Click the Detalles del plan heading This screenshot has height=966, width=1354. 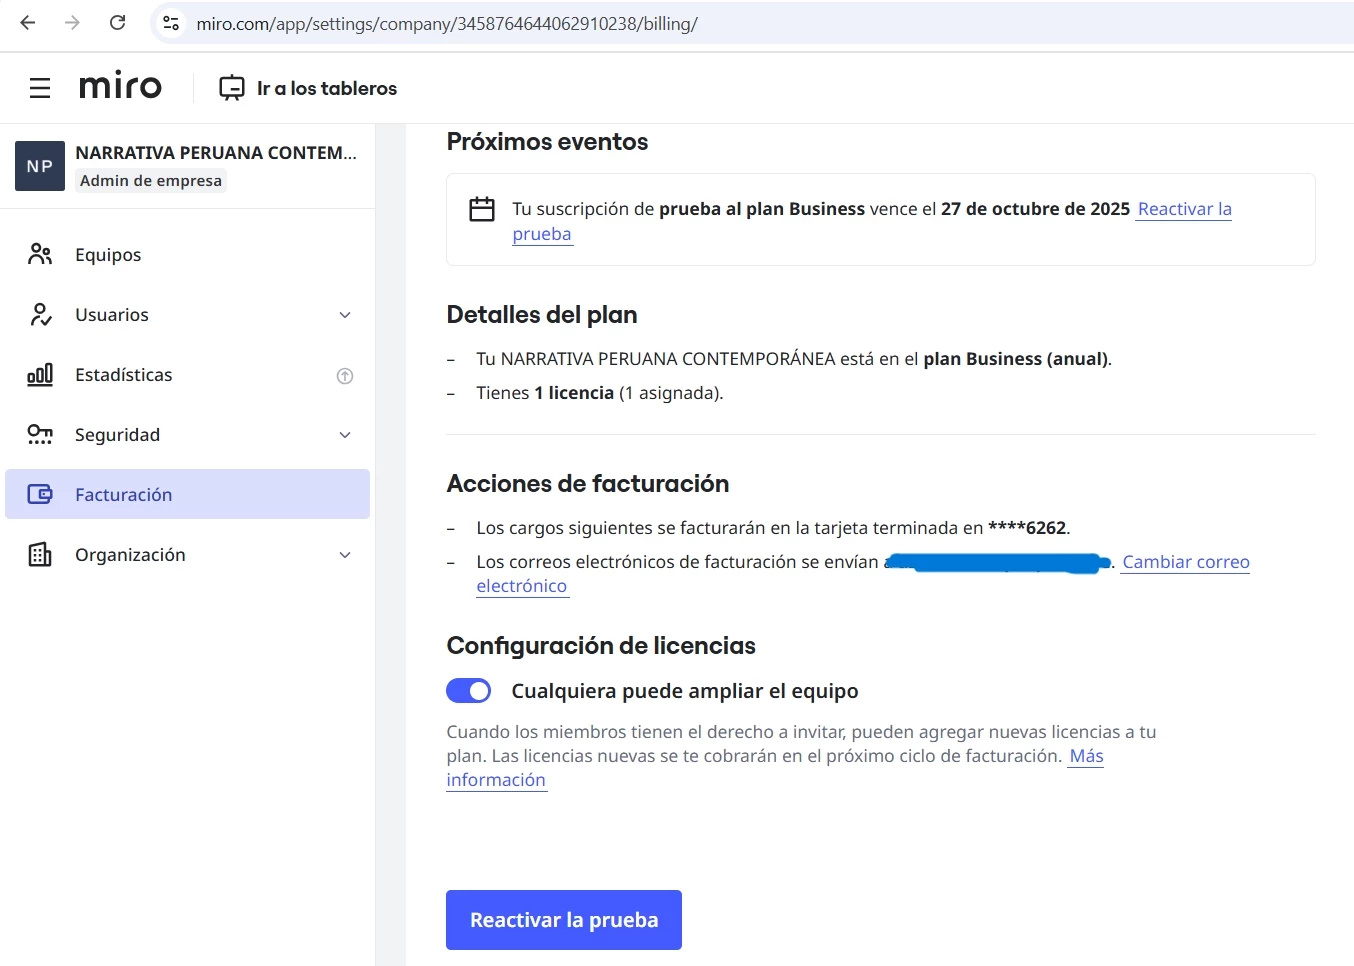[542, 315]
